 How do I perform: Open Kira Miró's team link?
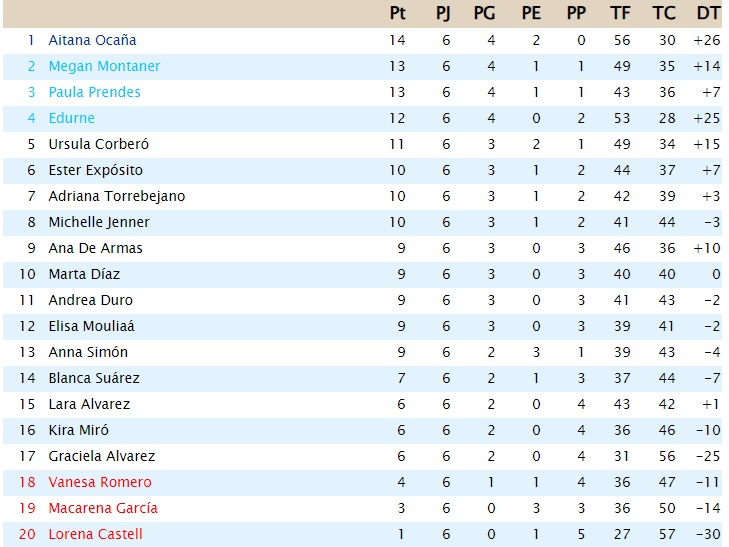[x=79, y=430]
